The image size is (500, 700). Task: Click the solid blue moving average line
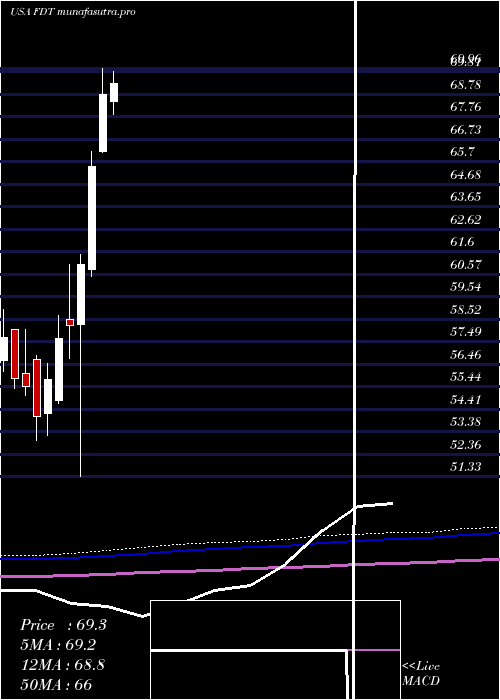(250, 546)
